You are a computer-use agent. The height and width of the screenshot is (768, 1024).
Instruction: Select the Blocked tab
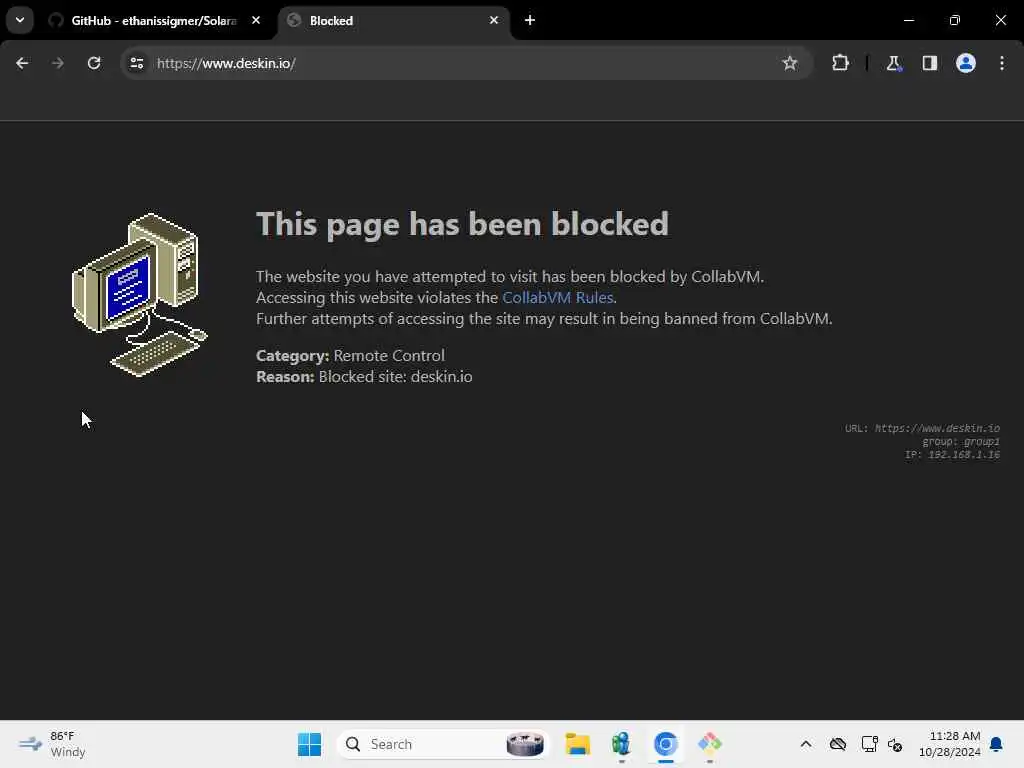394,21
